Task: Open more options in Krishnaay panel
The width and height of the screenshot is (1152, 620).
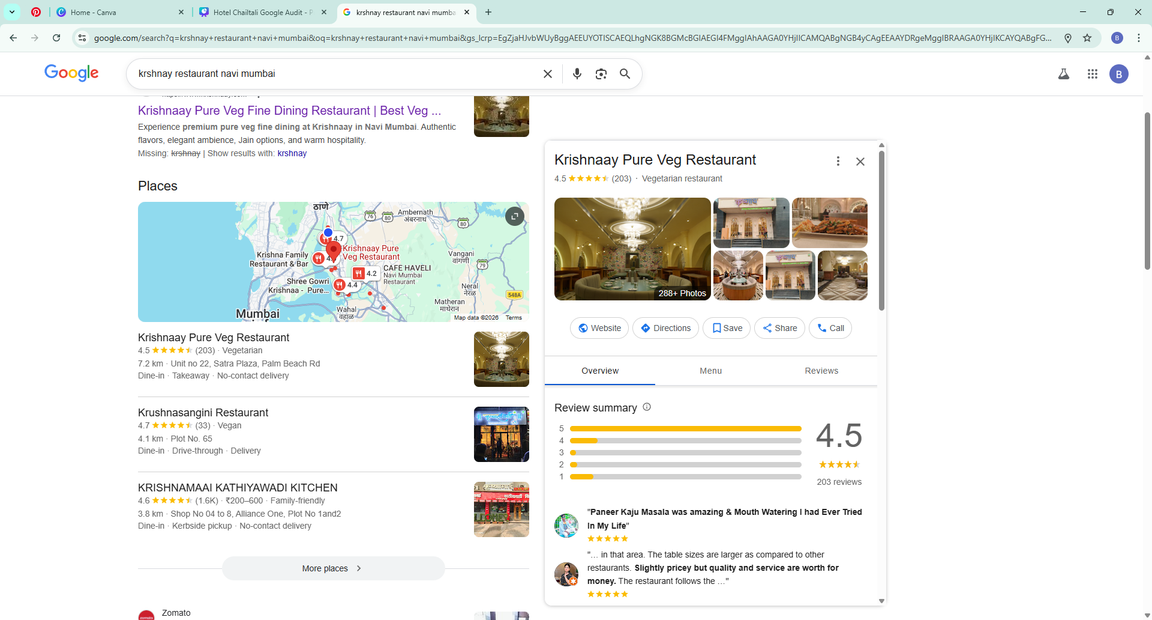Action: pos(838,161)
